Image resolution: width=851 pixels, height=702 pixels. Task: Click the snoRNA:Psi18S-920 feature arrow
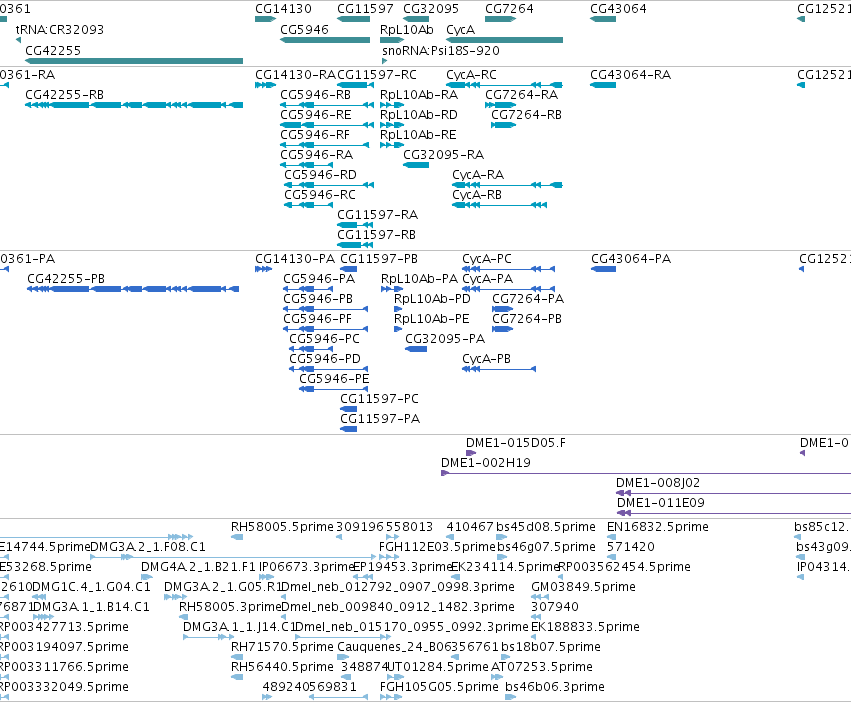(384, 61)
